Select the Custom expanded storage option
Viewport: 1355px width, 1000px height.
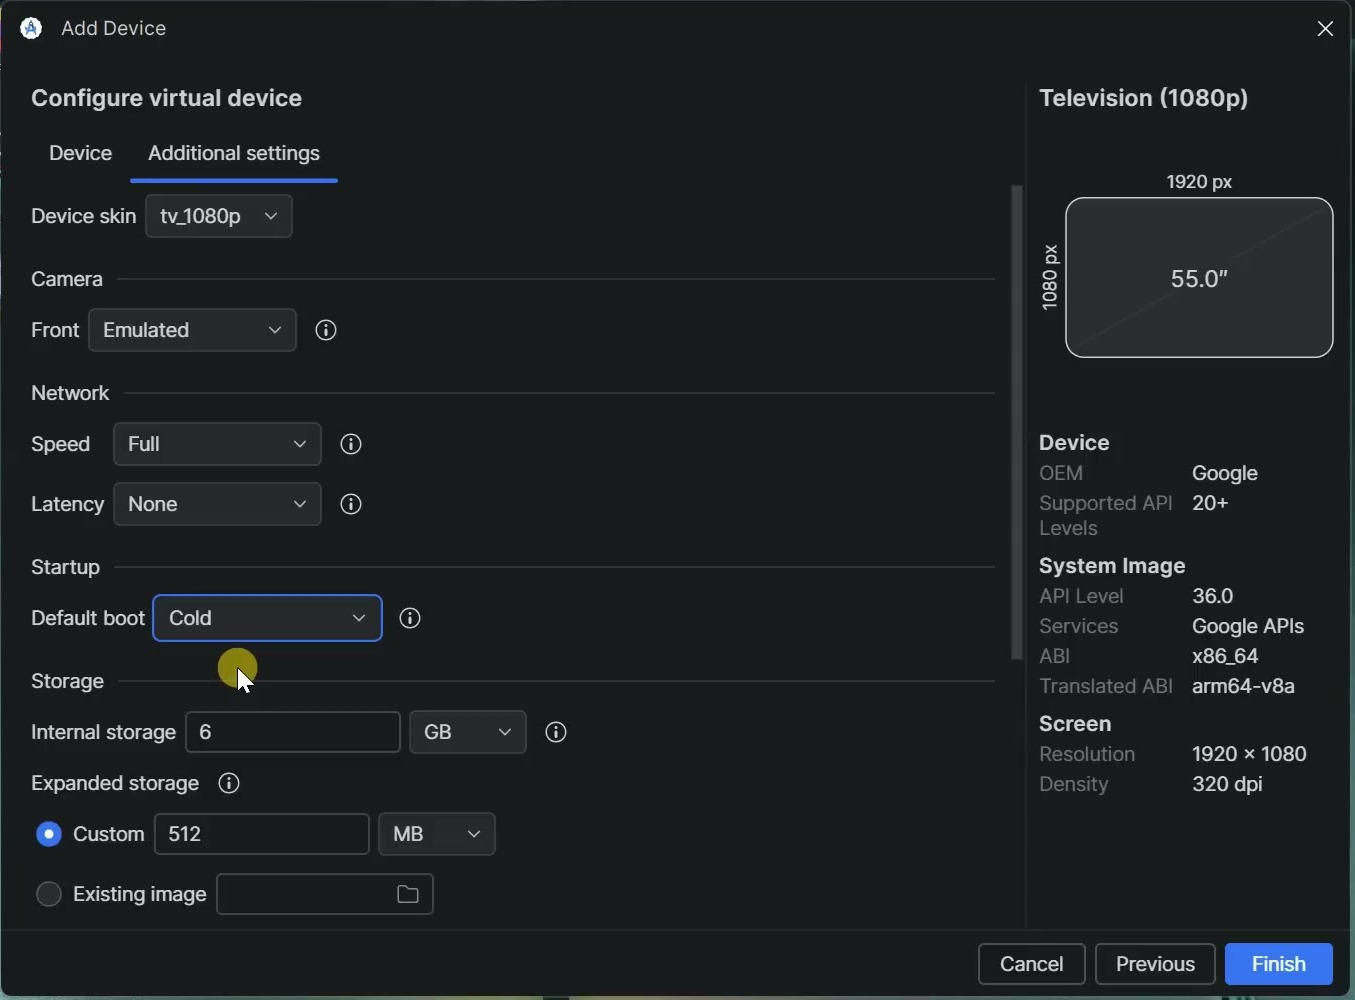tap(49, 835)
